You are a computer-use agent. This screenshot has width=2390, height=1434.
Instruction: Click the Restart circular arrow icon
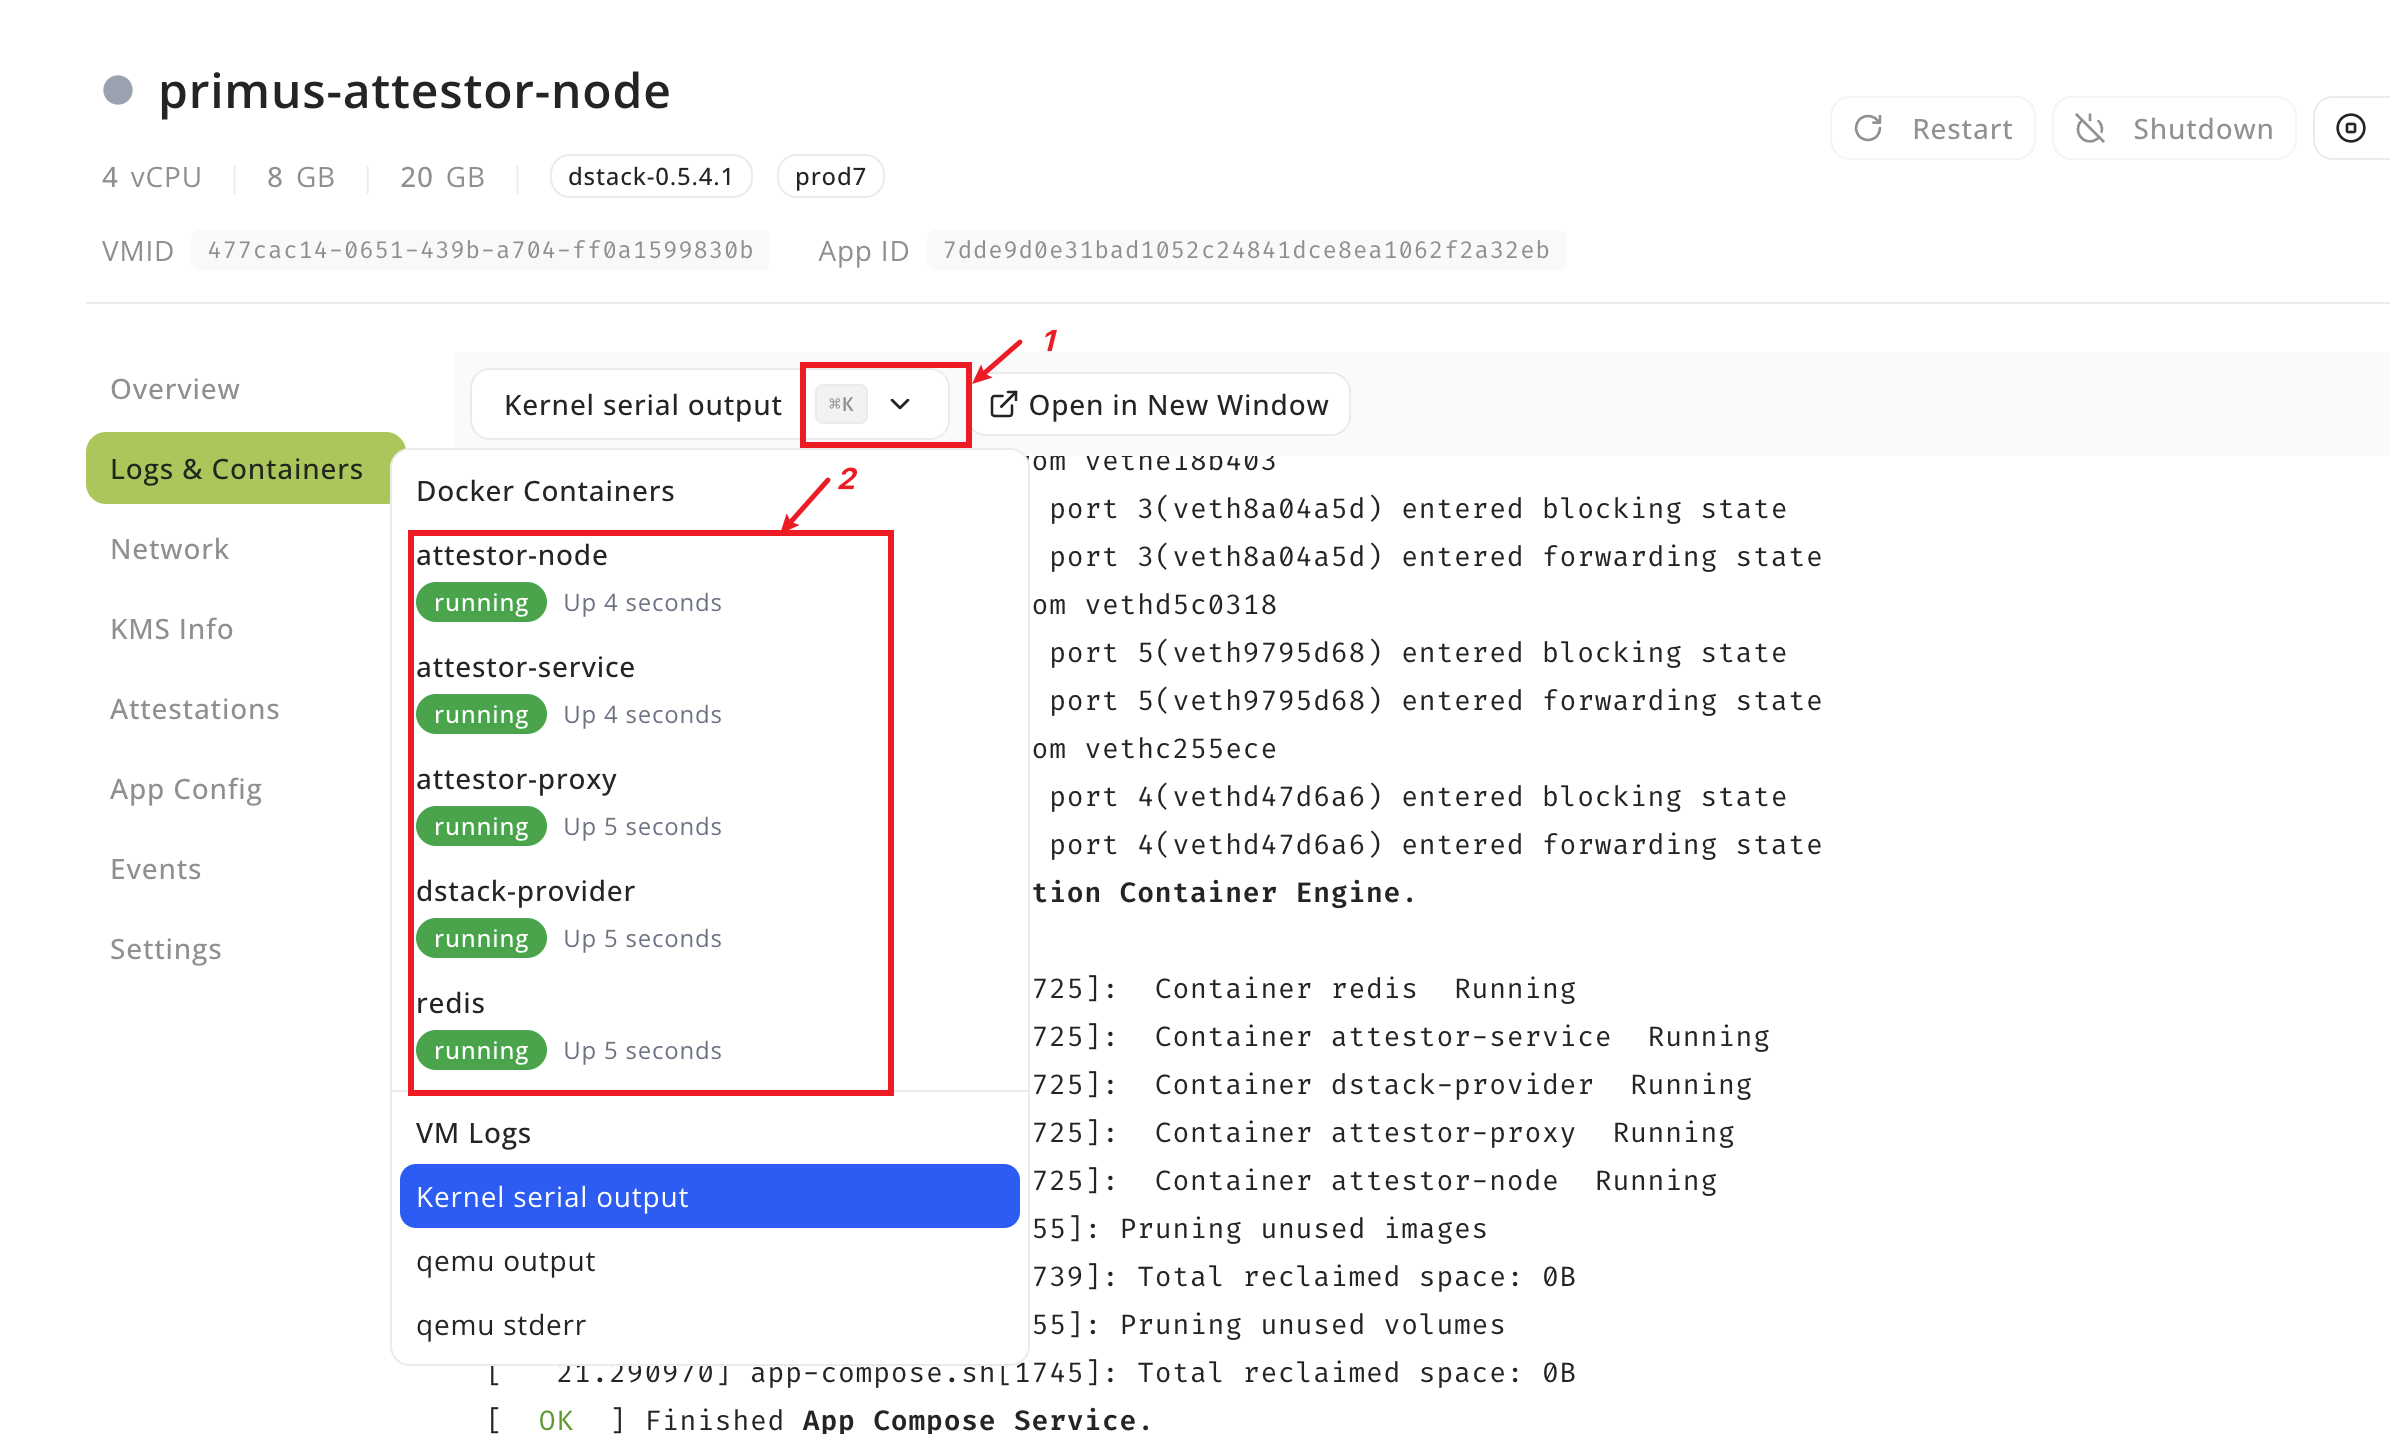click(1868, 129)
